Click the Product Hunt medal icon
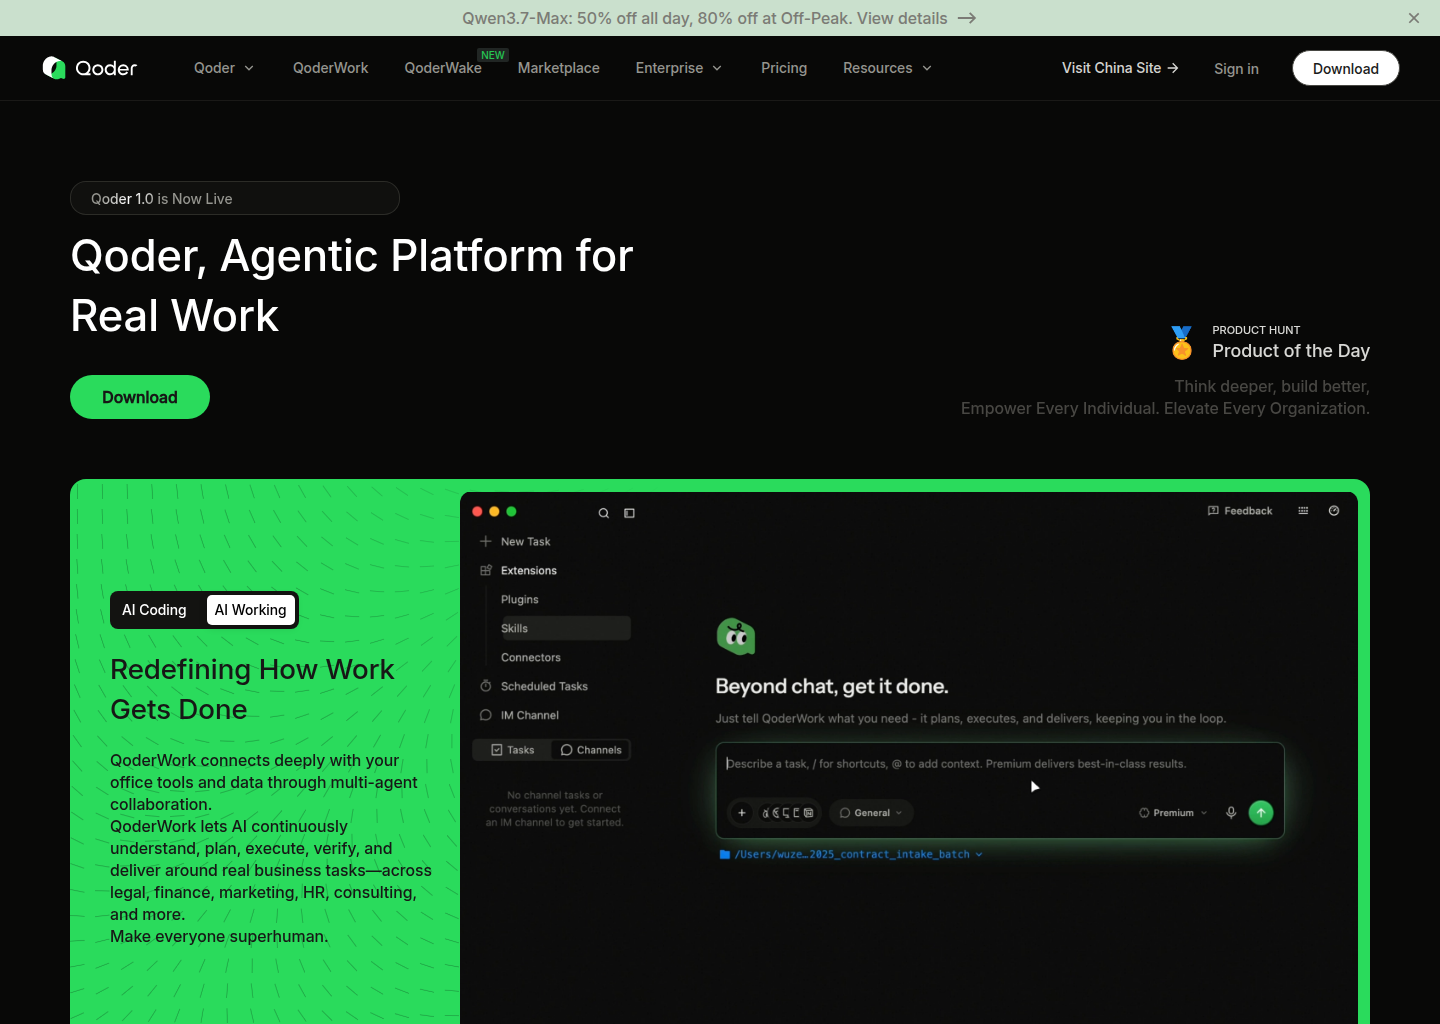Viewport: 1440px width, 1024px height. pos(1182,343)
